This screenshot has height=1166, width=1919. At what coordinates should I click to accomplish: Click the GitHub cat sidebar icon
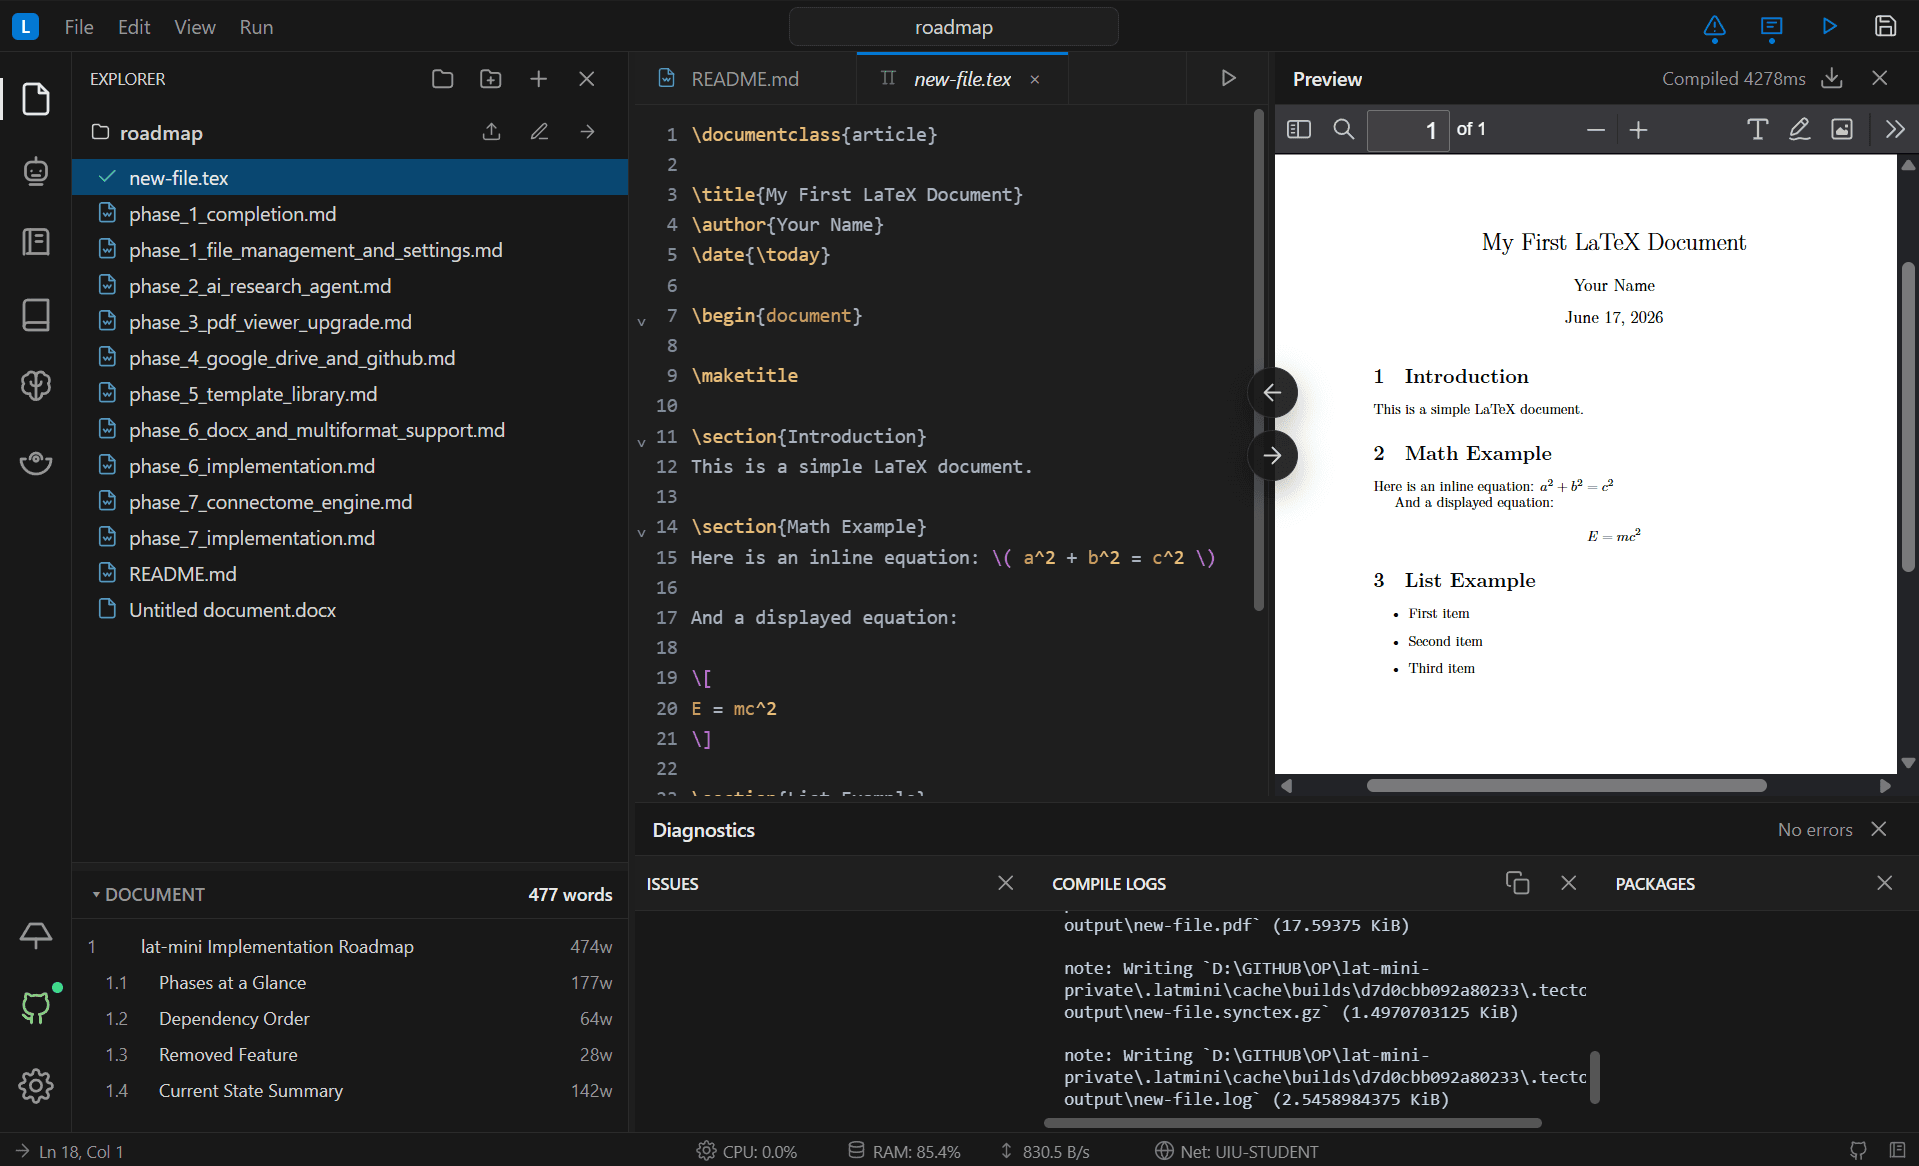(36, 1007)
